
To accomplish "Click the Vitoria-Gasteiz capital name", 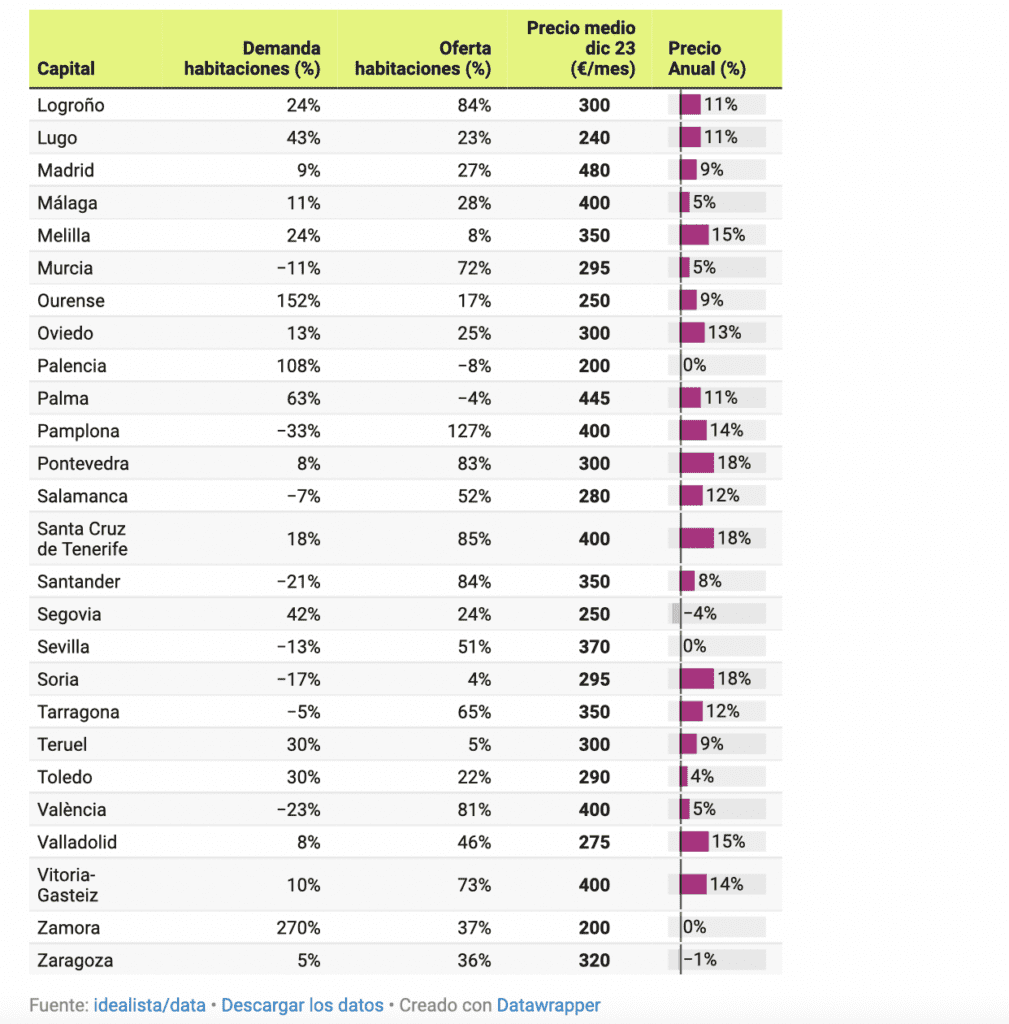I will click(68, 885).
